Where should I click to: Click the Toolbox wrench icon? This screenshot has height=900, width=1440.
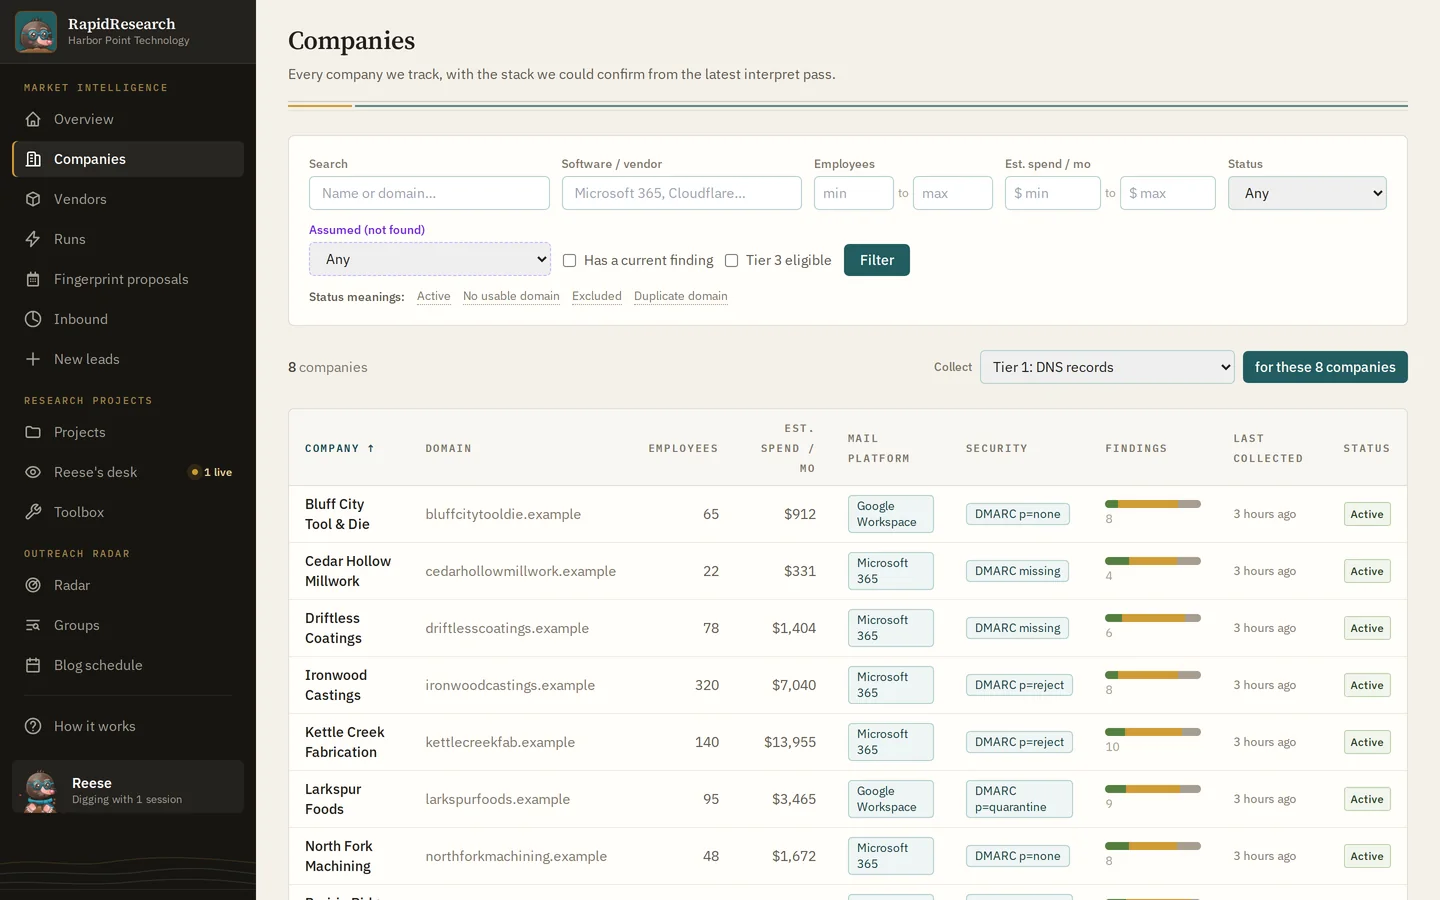pos(33,512)
